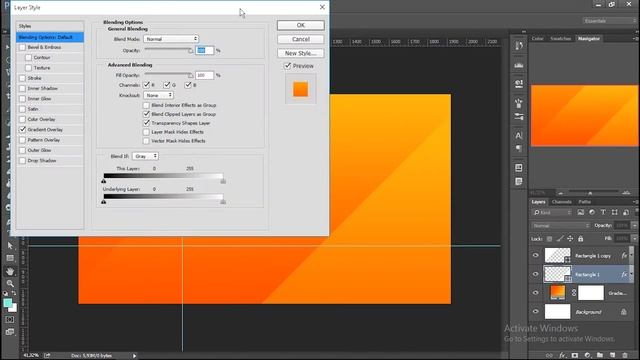Switch to the Swatches tab
The image size is (640, 360).
(x=560, y=38)
